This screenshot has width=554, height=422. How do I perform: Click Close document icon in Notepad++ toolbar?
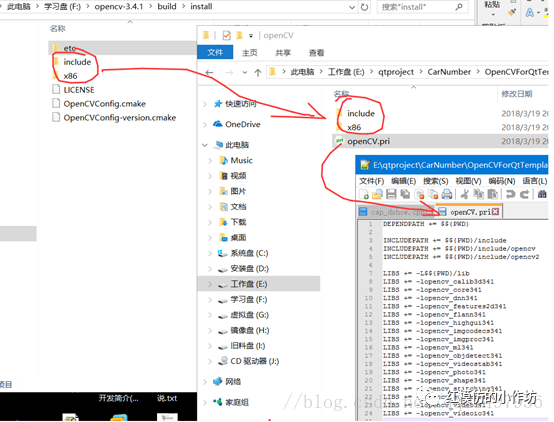pos(419,194)
